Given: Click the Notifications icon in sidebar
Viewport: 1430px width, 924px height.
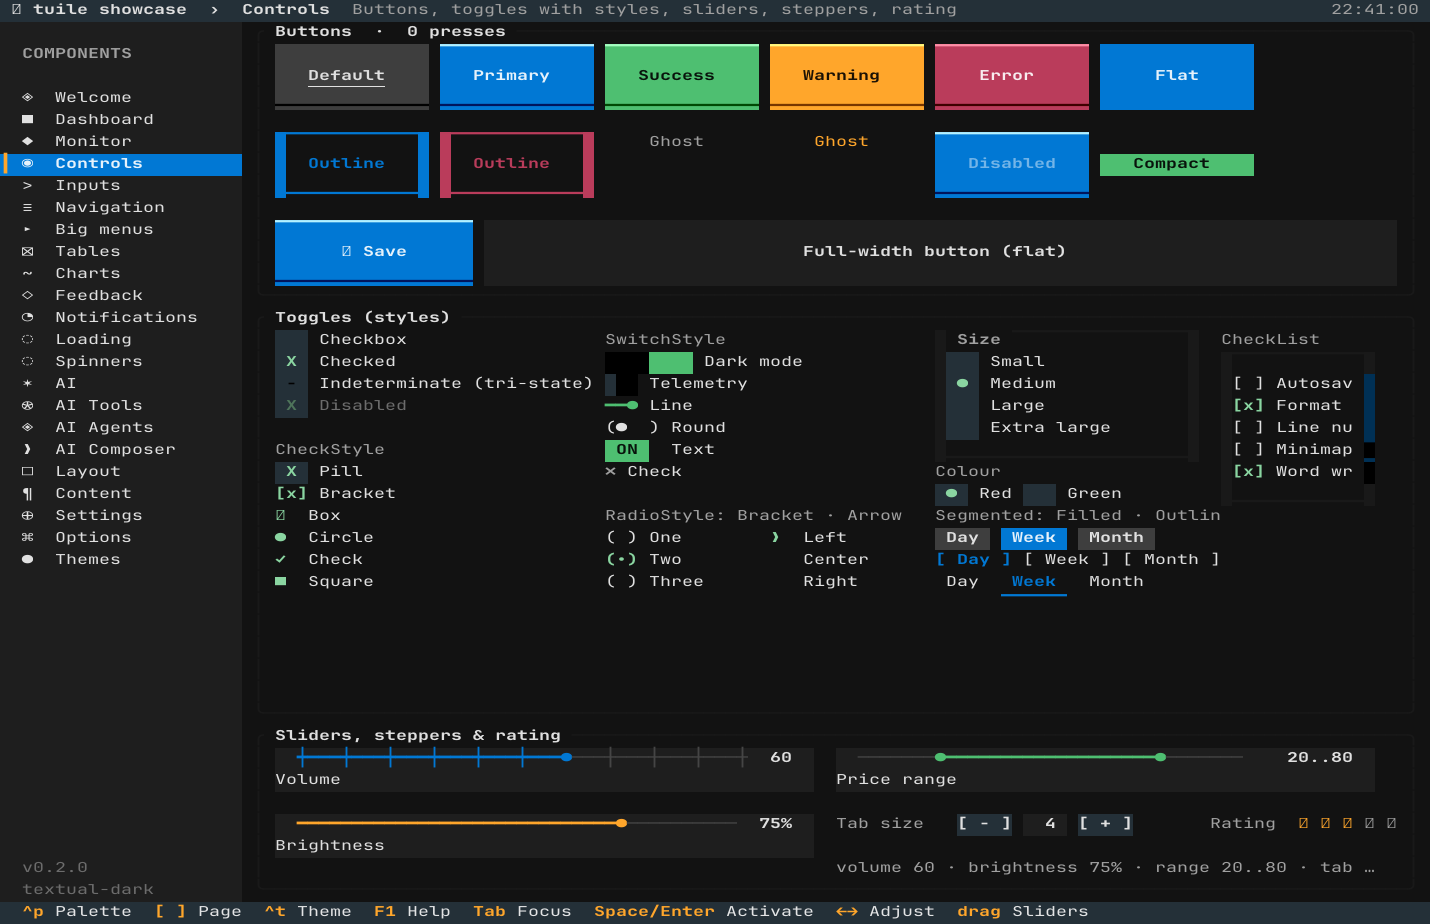Looking at the screenshot, I should pyautogui.click(x=28, y=317).
